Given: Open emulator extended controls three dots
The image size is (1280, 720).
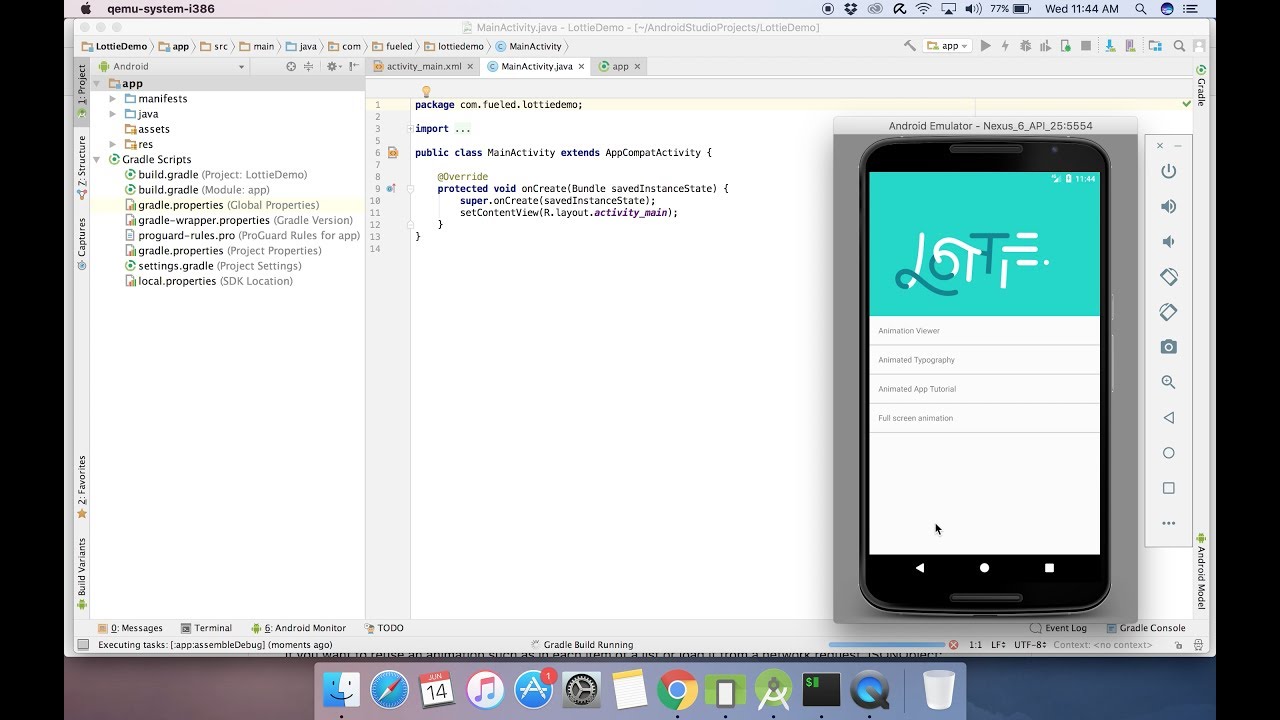Looking at the screenshot, I should pos(1168,523).
